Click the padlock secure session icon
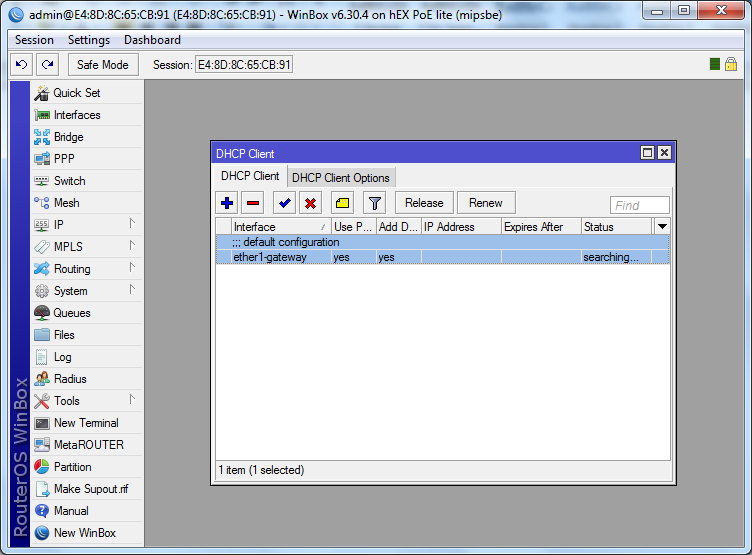 coord(731,64)
